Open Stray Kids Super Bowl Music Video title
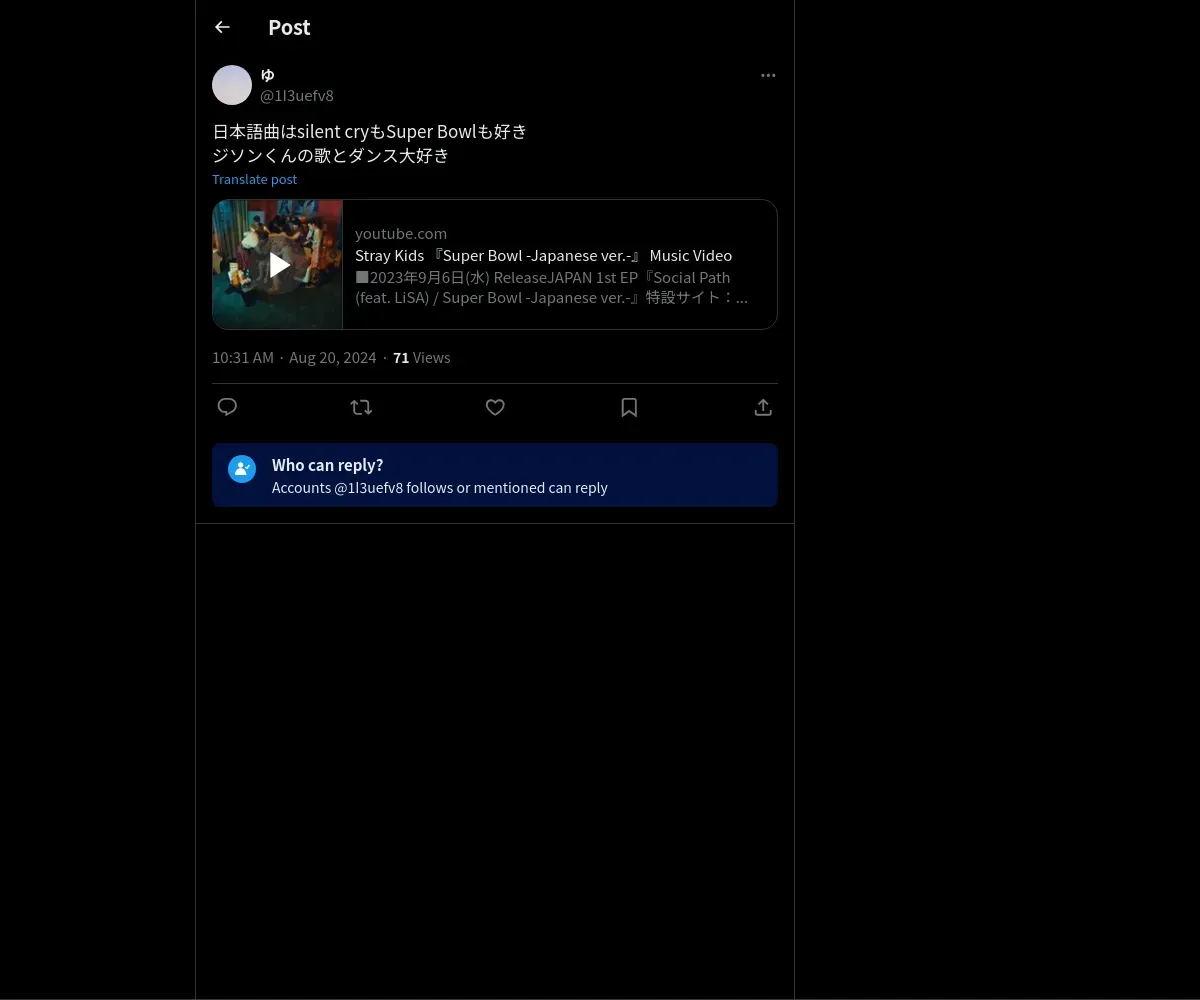1200x1000 pixels. pyautogui.click(x=543, y=255)
